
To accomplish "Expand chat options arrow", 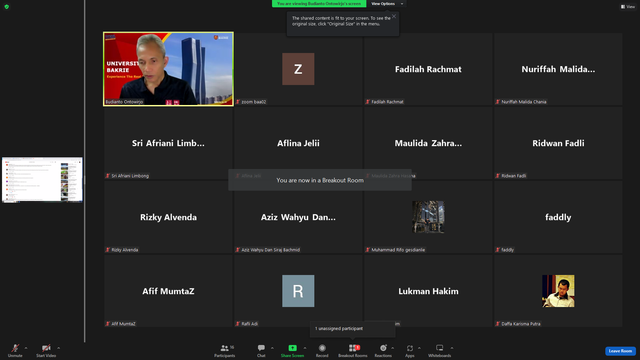I will point(272,348).
